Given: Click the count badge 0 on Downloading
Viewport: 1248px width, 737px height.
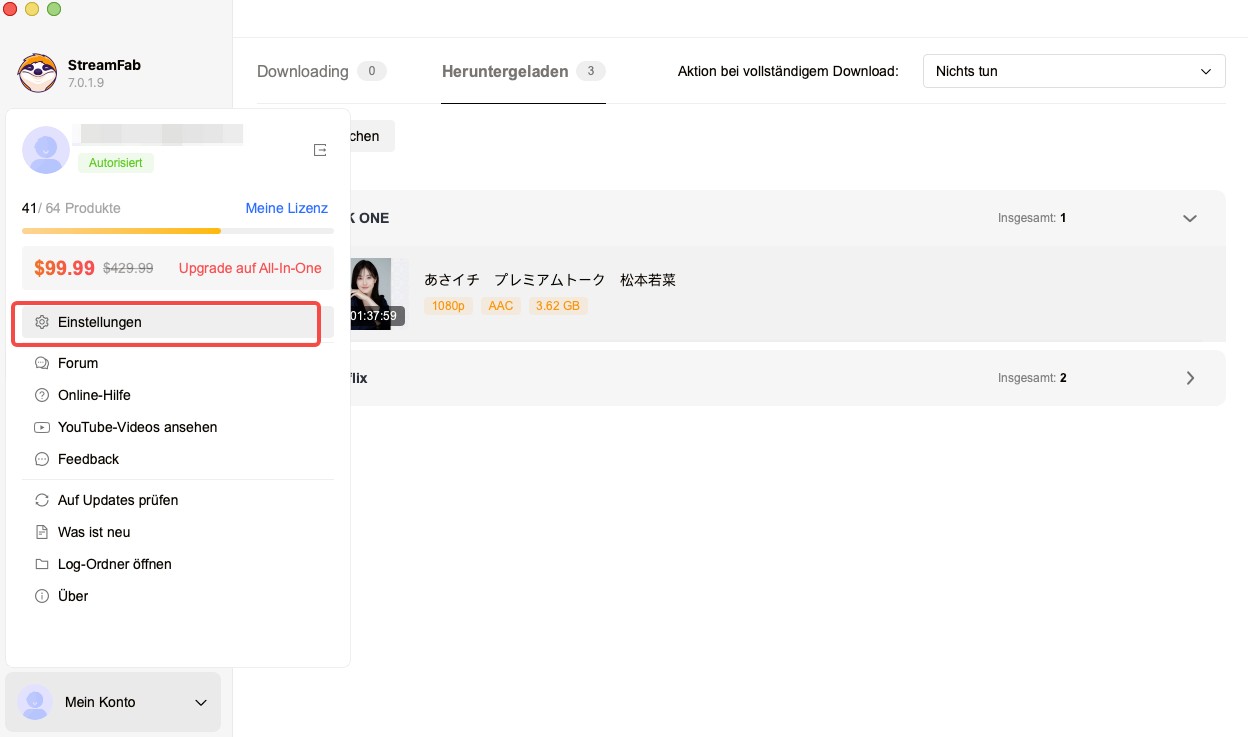Looking at the screenshot, I should 372,71.
